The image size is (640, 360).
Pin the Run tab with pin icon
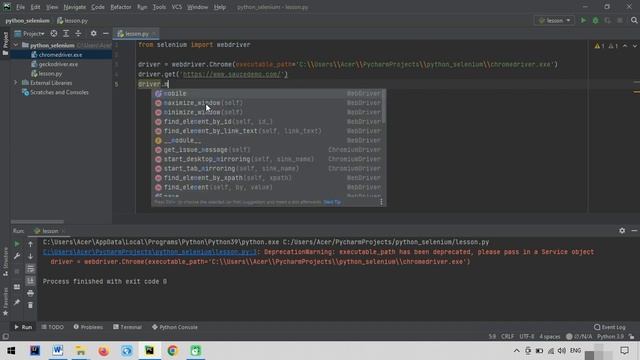[x=17, y=302]
